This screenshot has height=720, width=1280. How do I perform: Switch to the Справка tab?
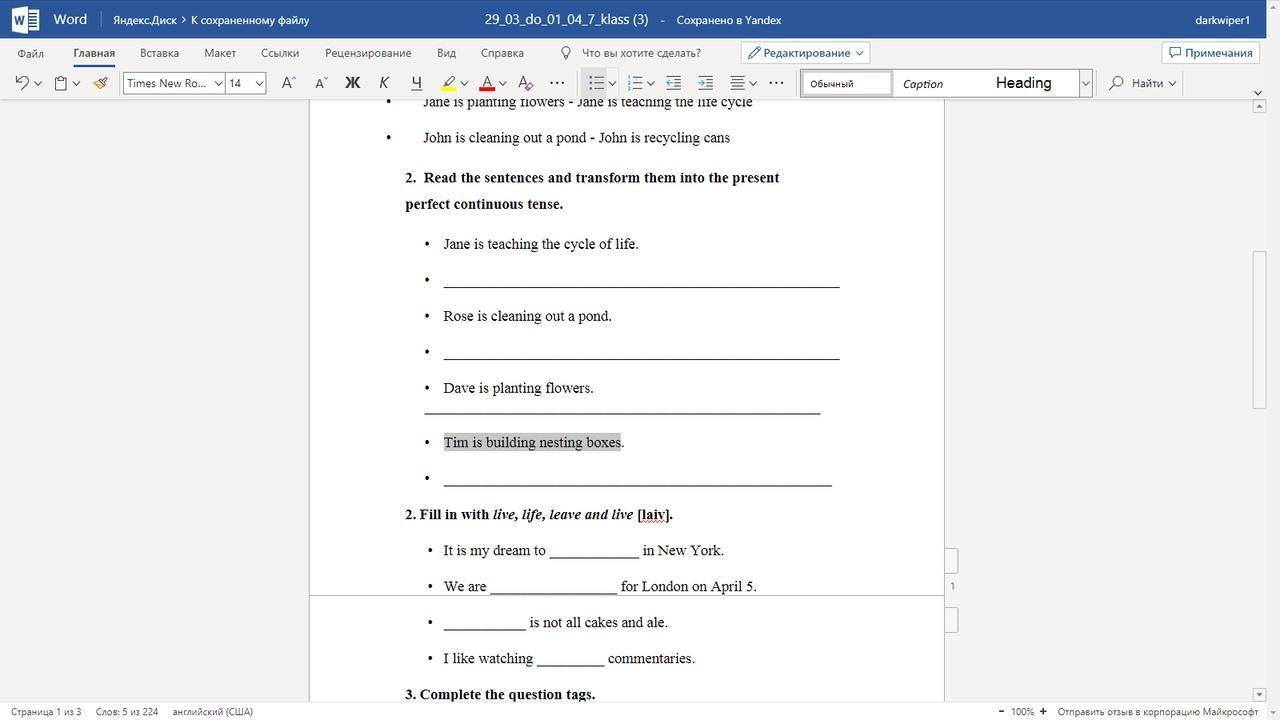point(502,53)
